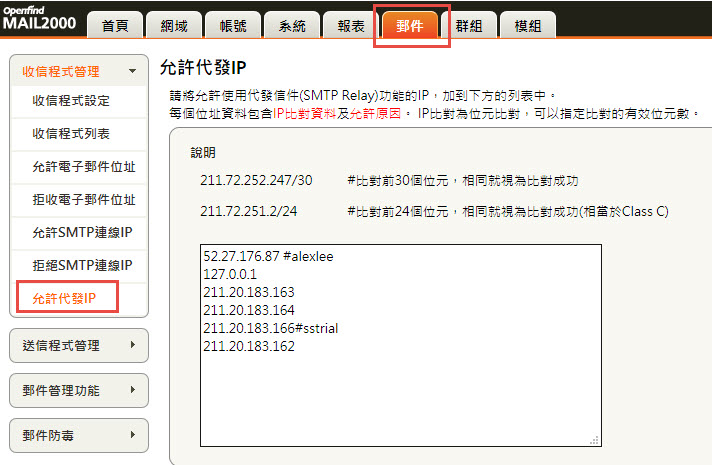Click the 211.20.183.164 entry
Screen dimensions: 712x465
tap(249, 310)
